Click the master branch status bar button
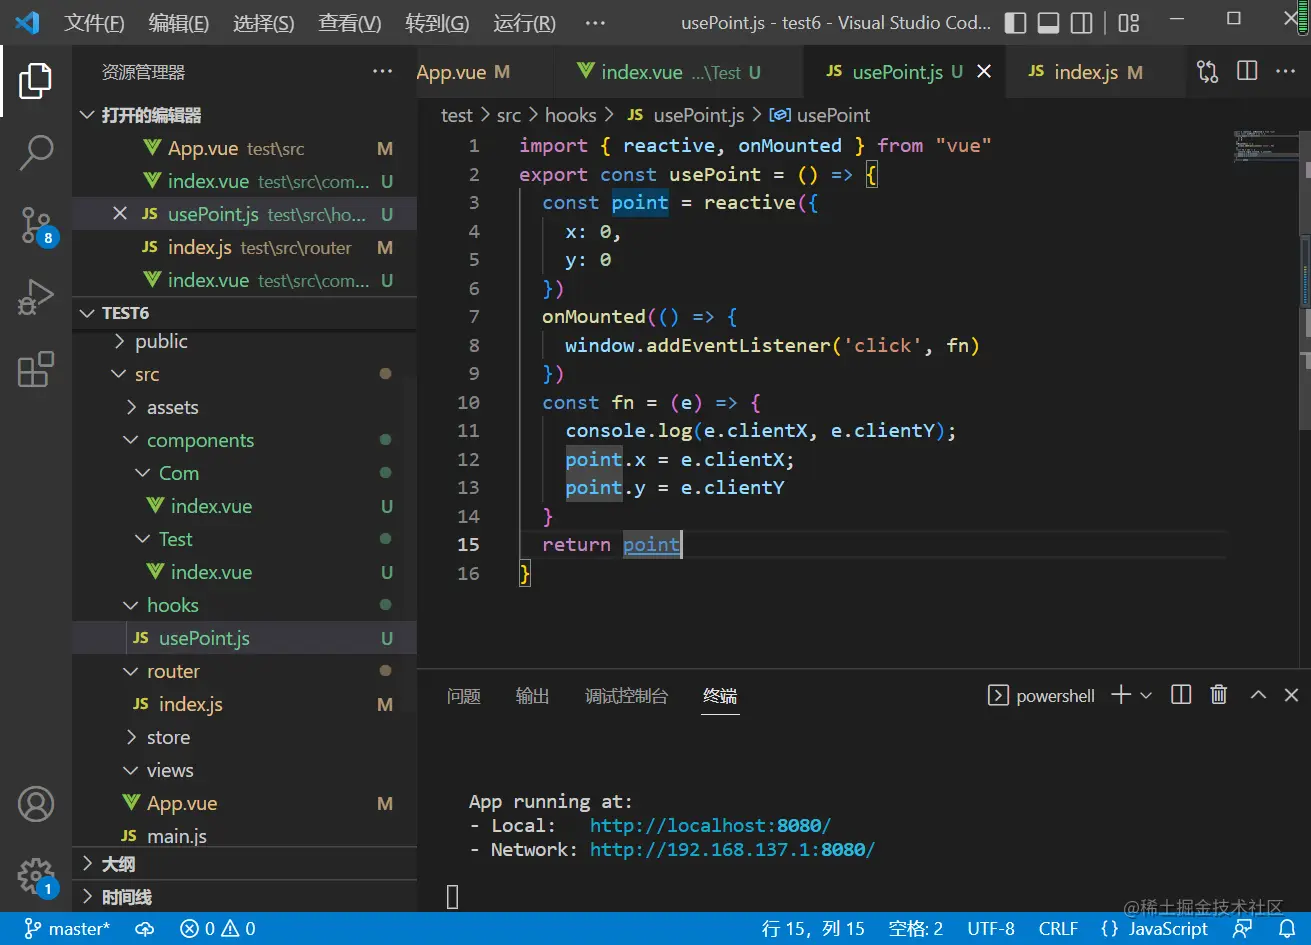The width and height of the screenshot is (1311, 945). click(67, 929)
